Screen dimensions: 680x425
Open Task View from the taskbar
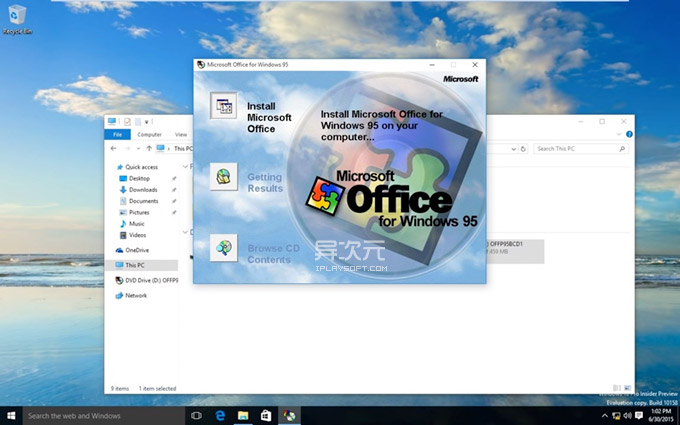tap(196, 415)
